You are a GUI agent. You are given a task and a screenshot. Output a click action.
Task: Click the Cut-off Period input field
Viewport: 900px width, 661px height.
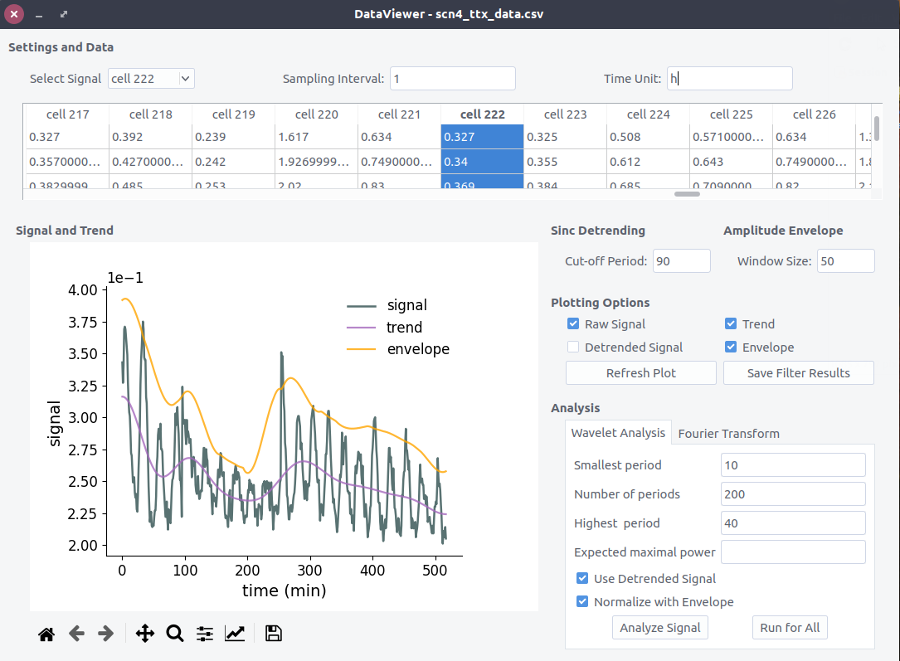682,261
